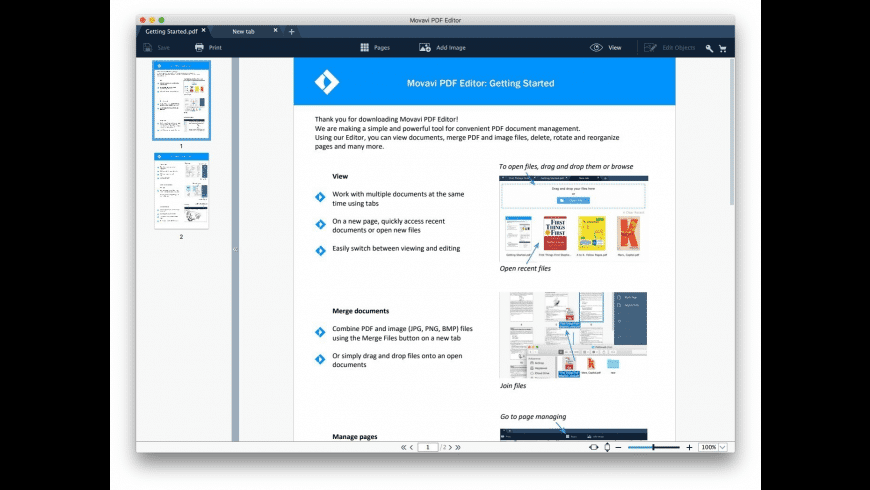
Task: Click the vertical document scrollbar
Action: [732, 132]
